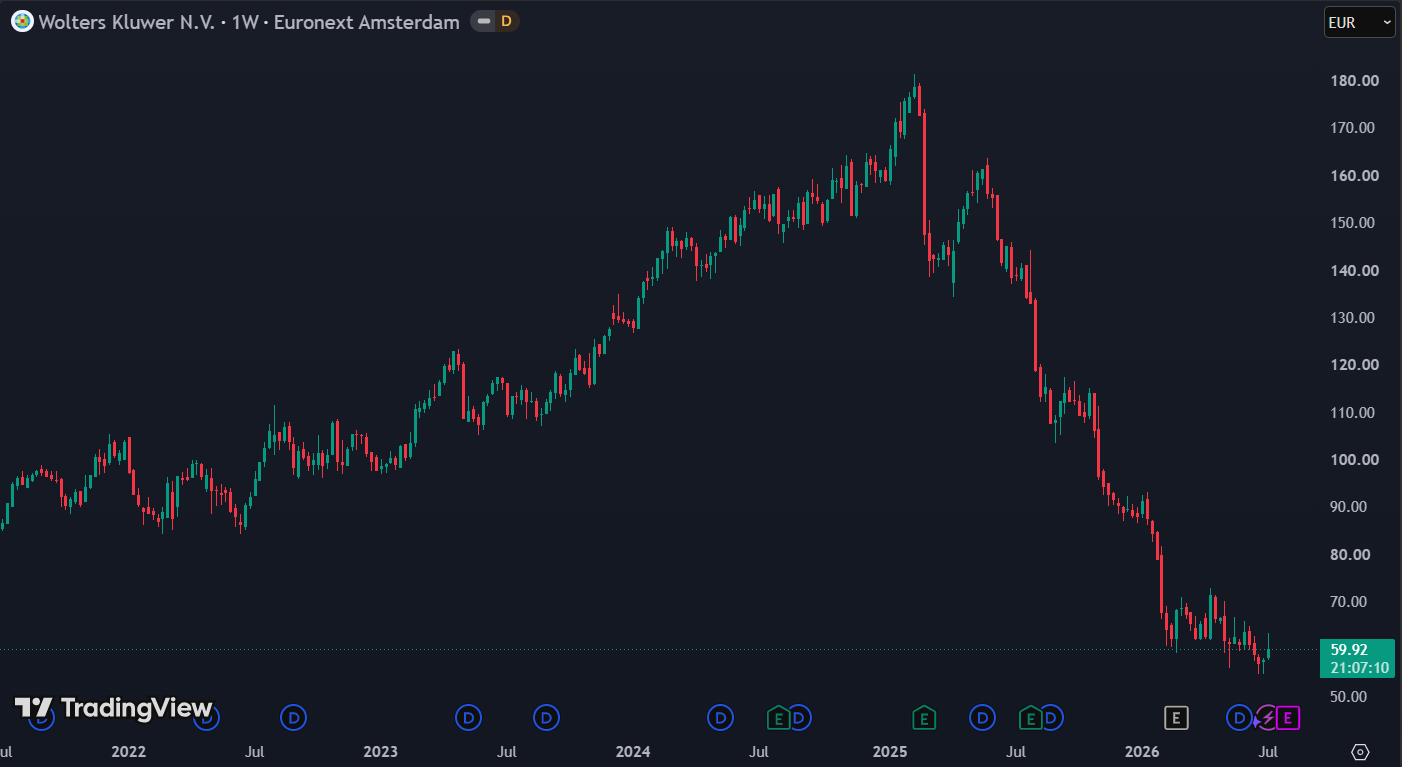The image size is (1402, 767).
Task: Click the bar countdown timer 21:07:10
Action: pyautogui.click(x=1359, y=667)
